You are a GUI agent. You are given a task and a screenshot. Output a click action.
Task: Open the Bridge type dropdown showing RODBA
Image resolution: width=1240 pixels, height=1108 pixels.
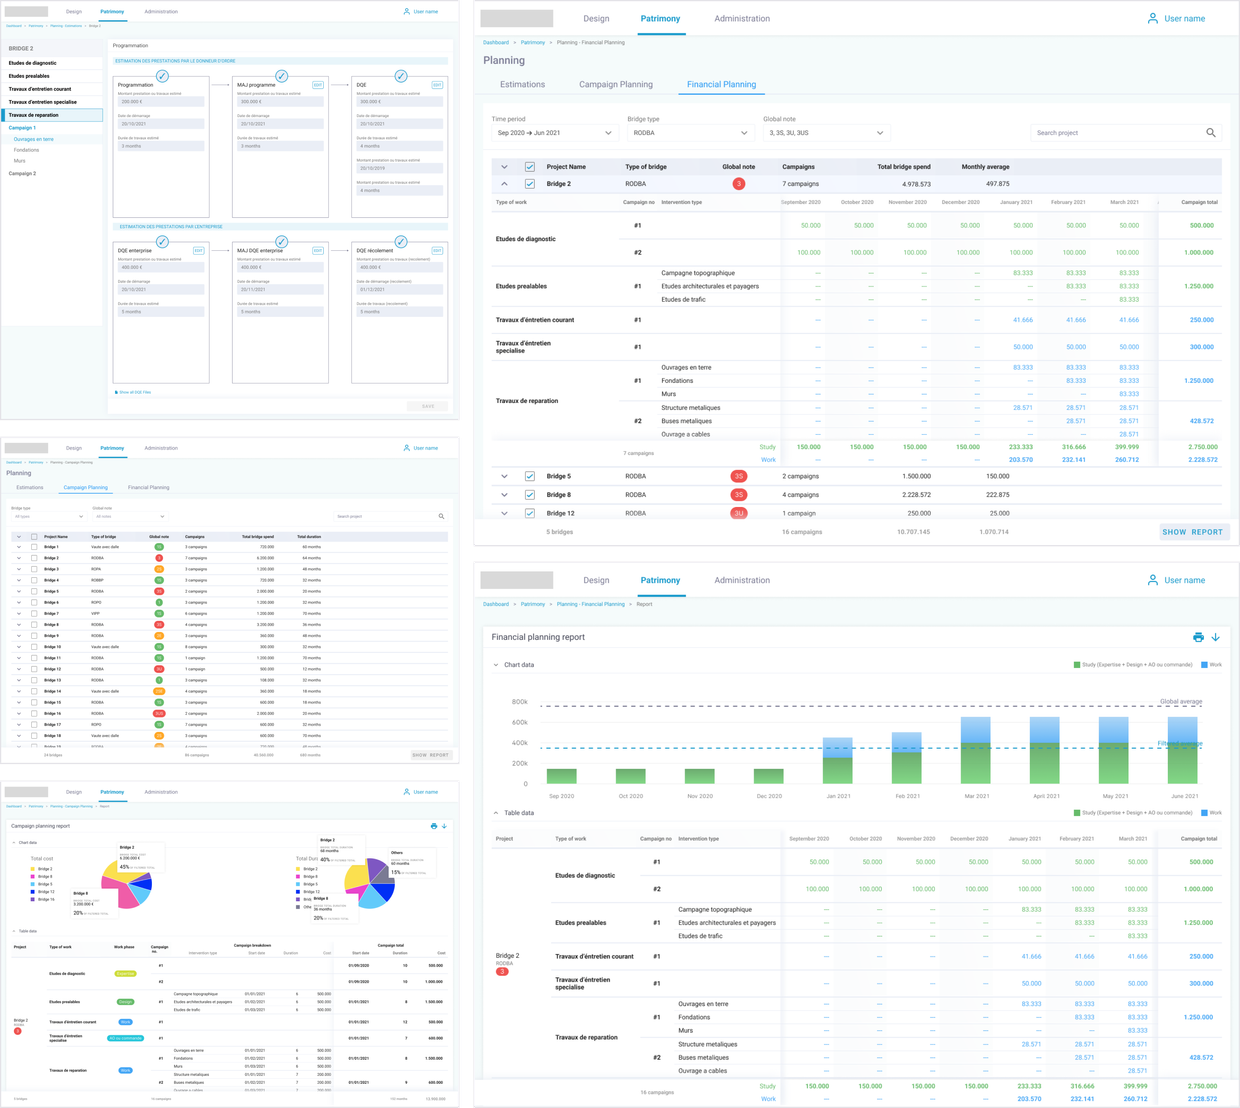click(690, 133)
